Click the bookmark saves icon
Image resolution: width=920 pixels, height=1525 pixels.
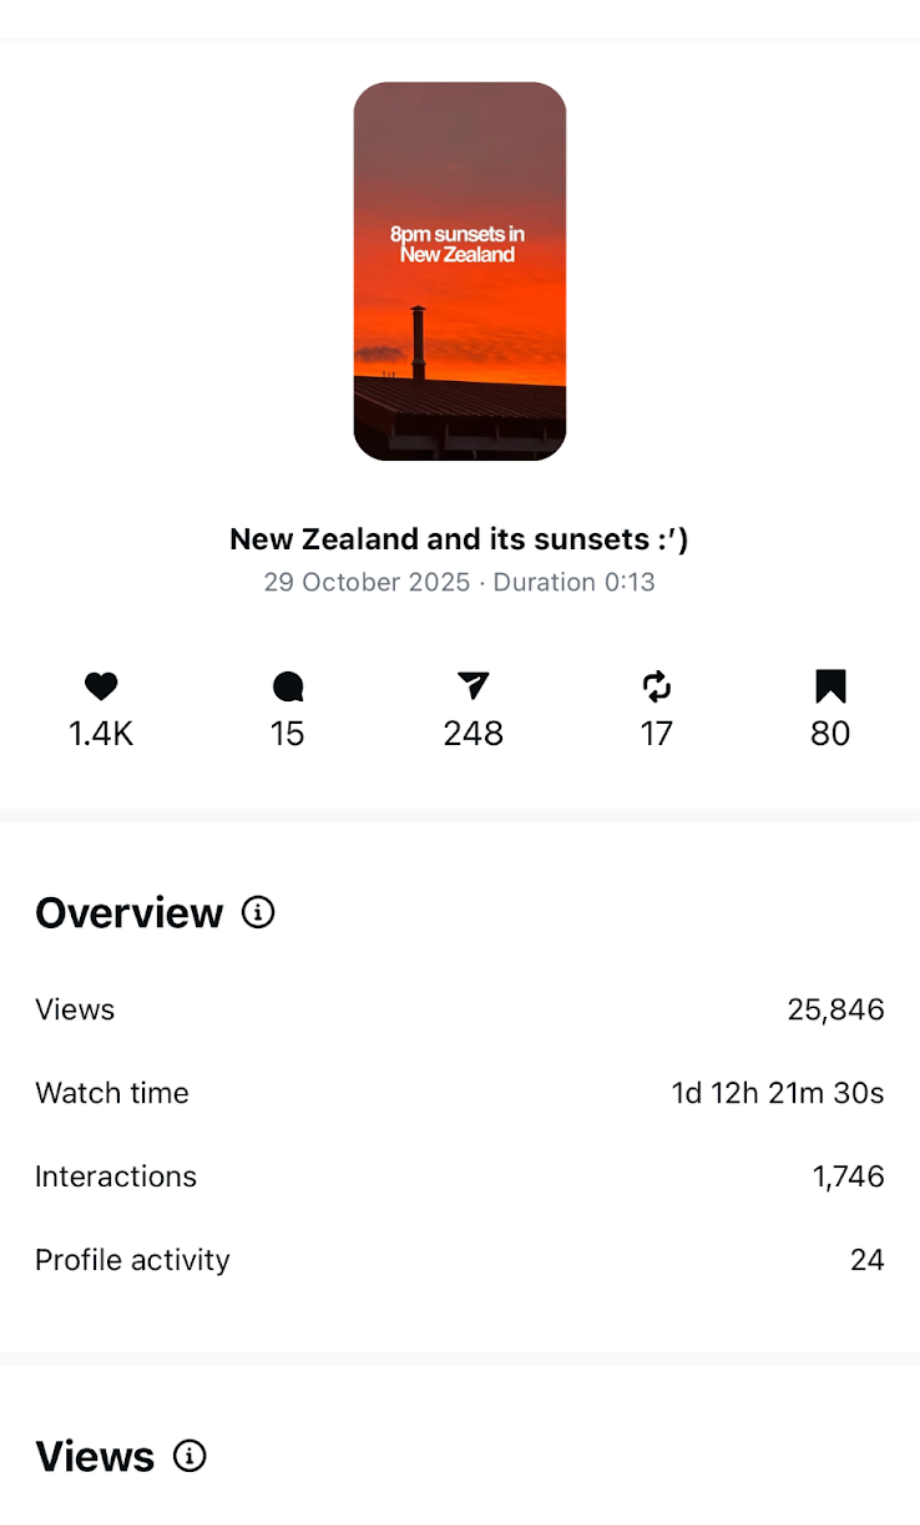(830, 687)
